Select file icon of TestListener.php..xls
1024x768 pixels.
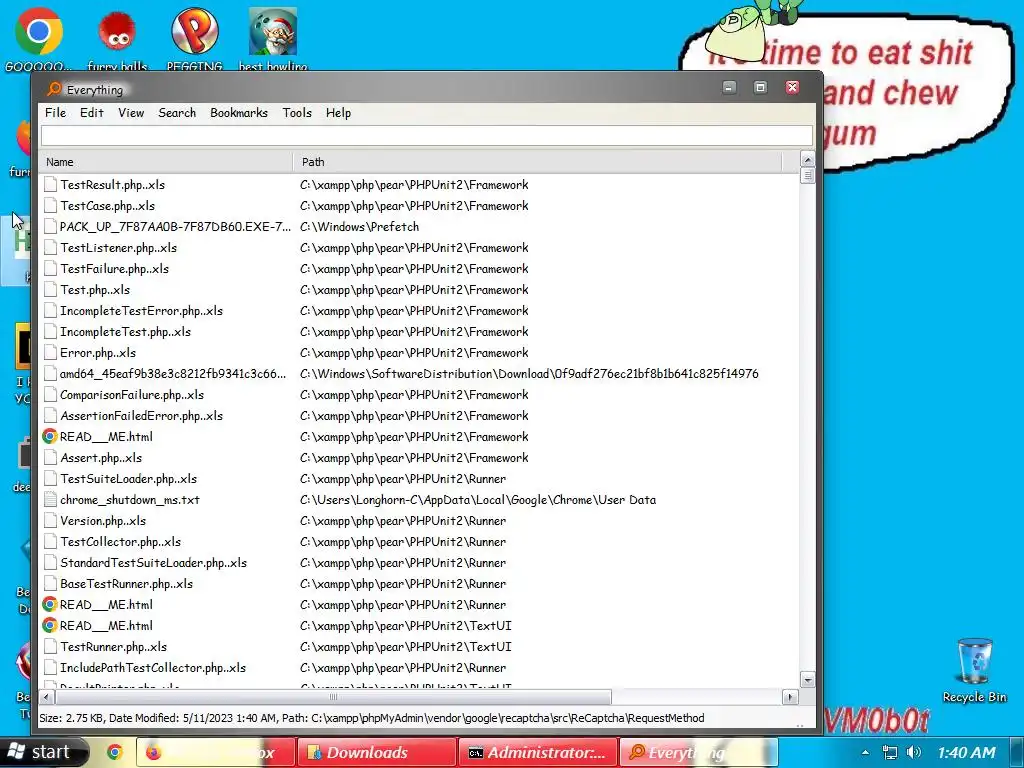[50, 248]
